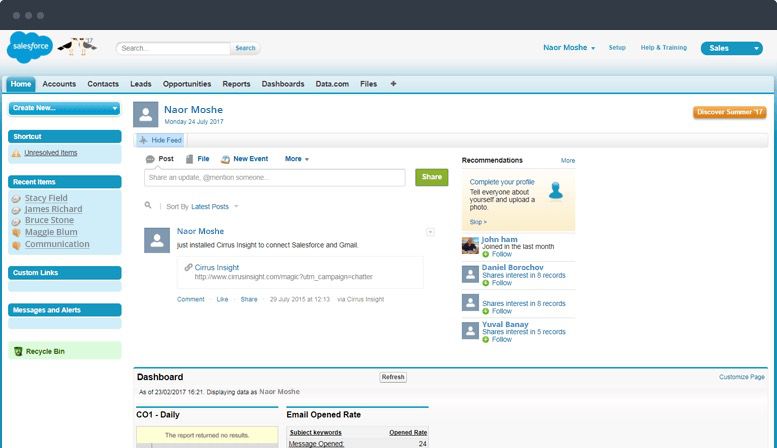Open the post options arrow on Naor's post

(430, 232)
